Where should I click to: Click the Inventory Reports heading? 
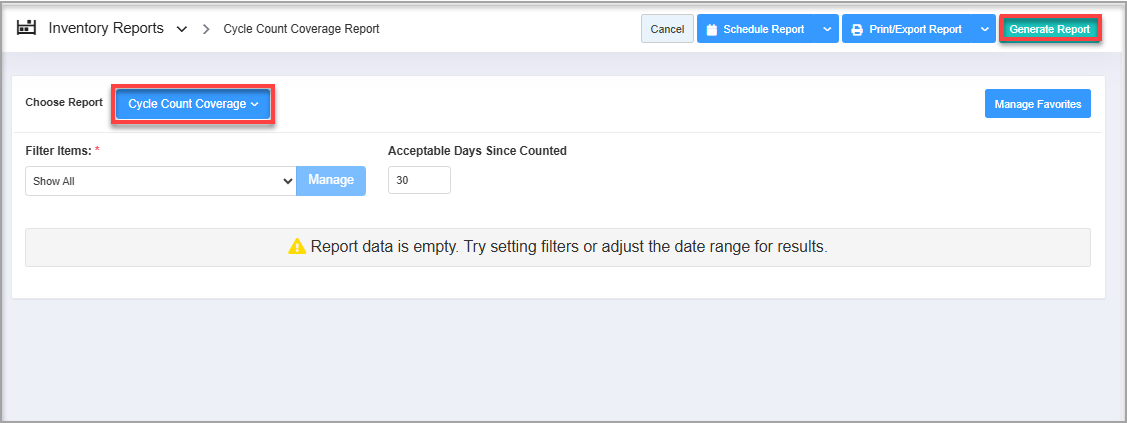point(106,28)
